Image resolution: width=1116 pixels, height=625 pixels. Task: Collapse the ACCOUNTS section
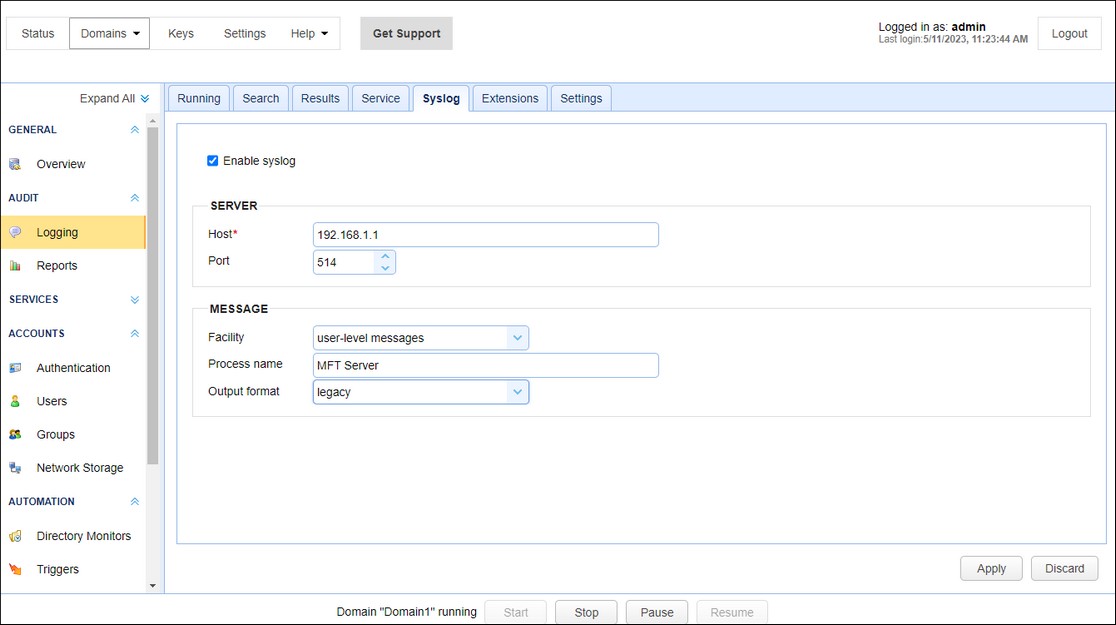(x=135, y=333)
